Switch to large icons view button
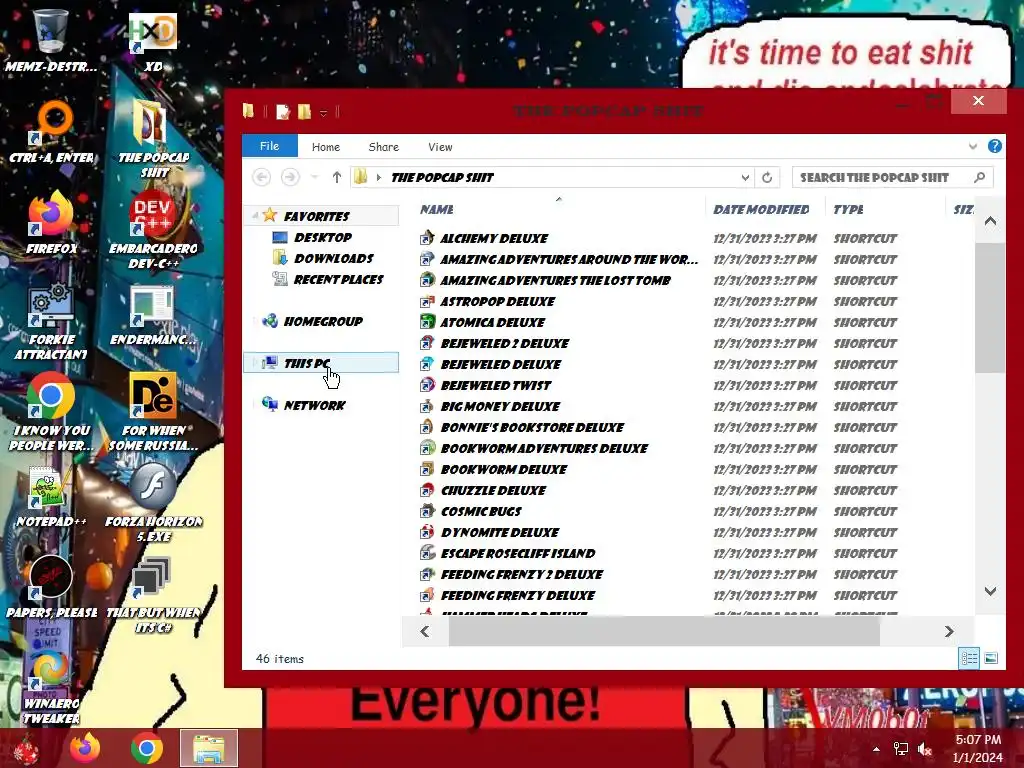 (x=991, y=658)
